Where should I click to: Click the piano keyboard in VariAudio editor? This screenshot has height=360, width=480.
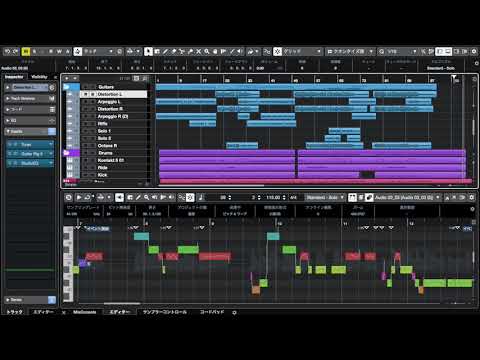68,263
